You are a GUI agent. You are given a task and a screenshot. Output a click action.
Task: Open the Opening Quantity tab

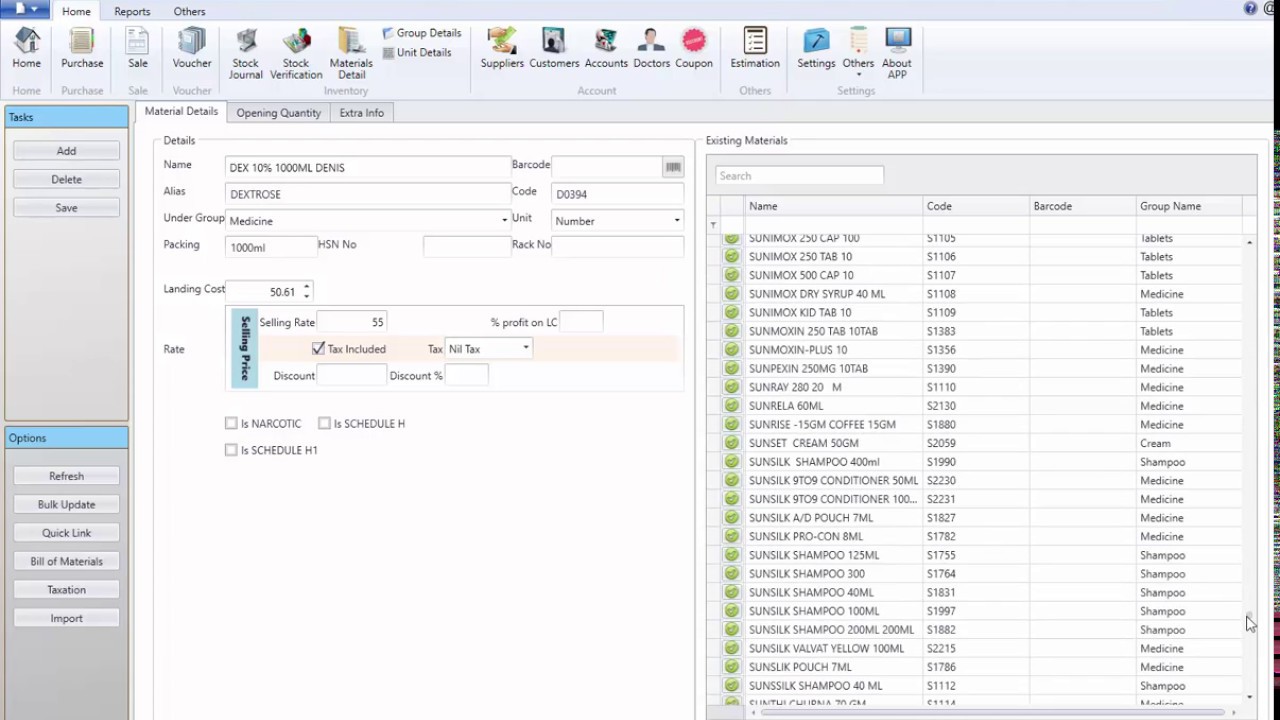pyautogui.click(x=278, y=113)
